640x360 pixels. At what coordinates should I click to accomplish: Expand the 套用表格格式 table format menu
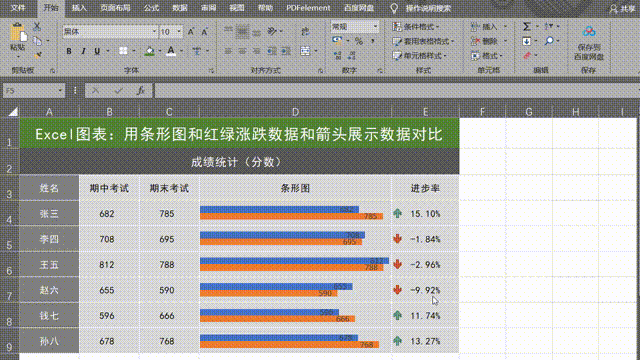click(423, 41)
